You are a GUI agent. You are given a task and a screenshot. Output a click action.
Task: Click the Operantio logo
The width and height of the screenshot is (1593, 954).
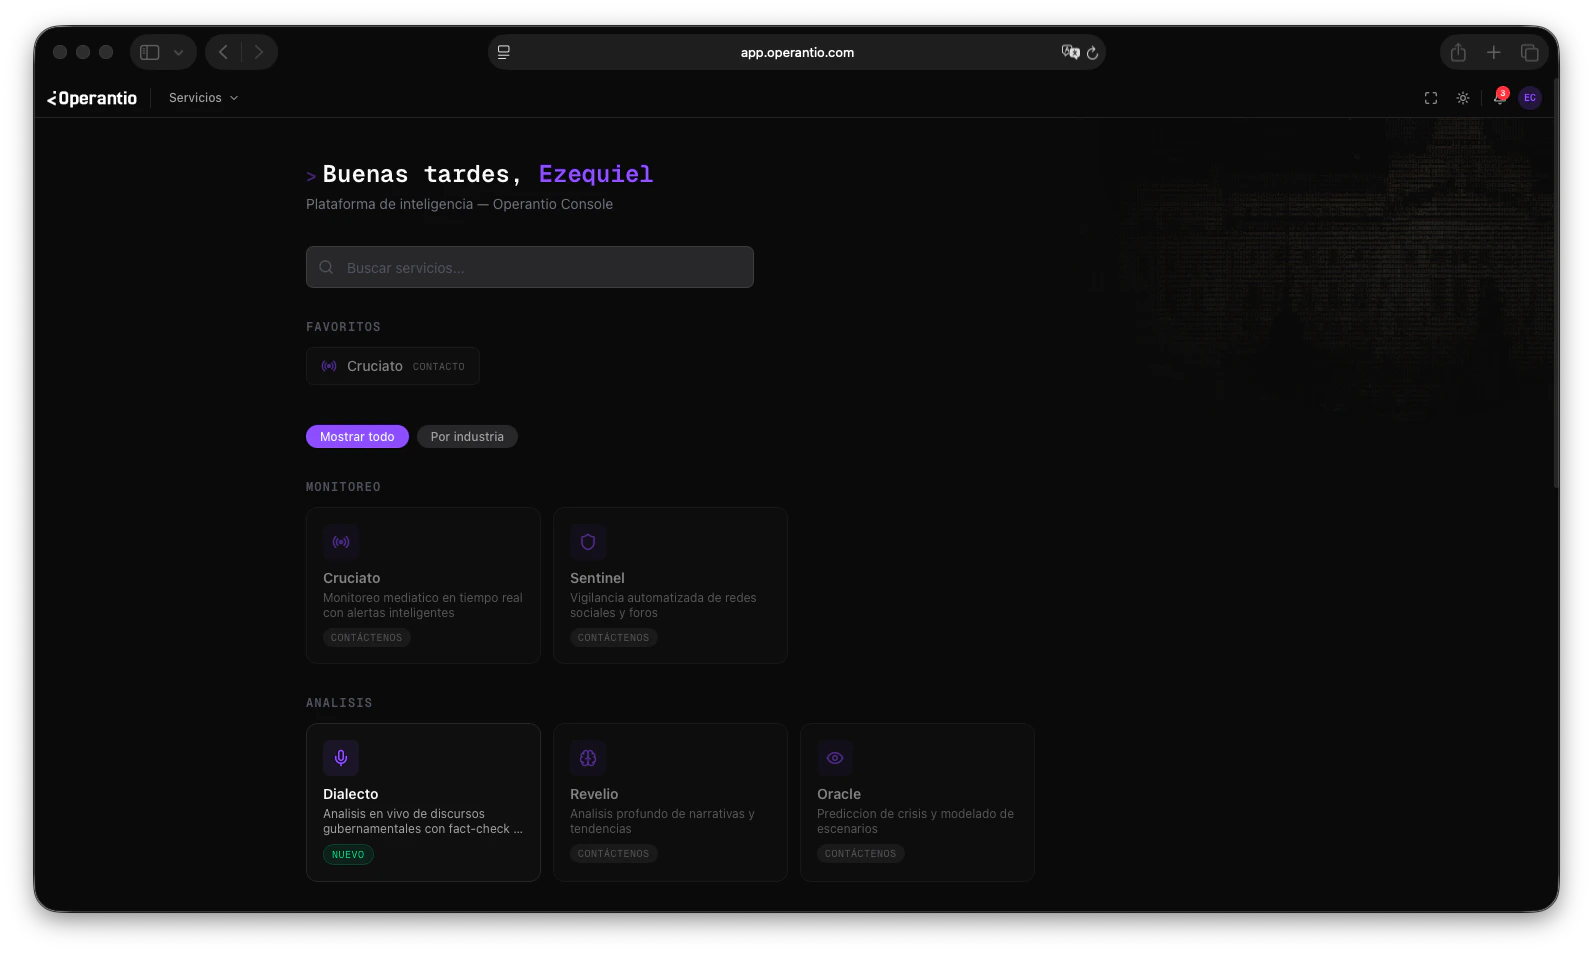92,98
